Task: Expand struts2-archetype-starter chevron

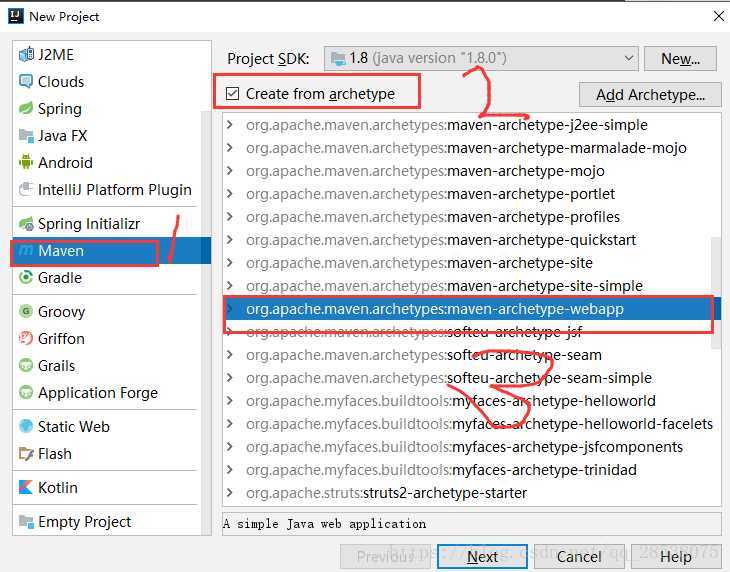Action: tap(230, 492)
